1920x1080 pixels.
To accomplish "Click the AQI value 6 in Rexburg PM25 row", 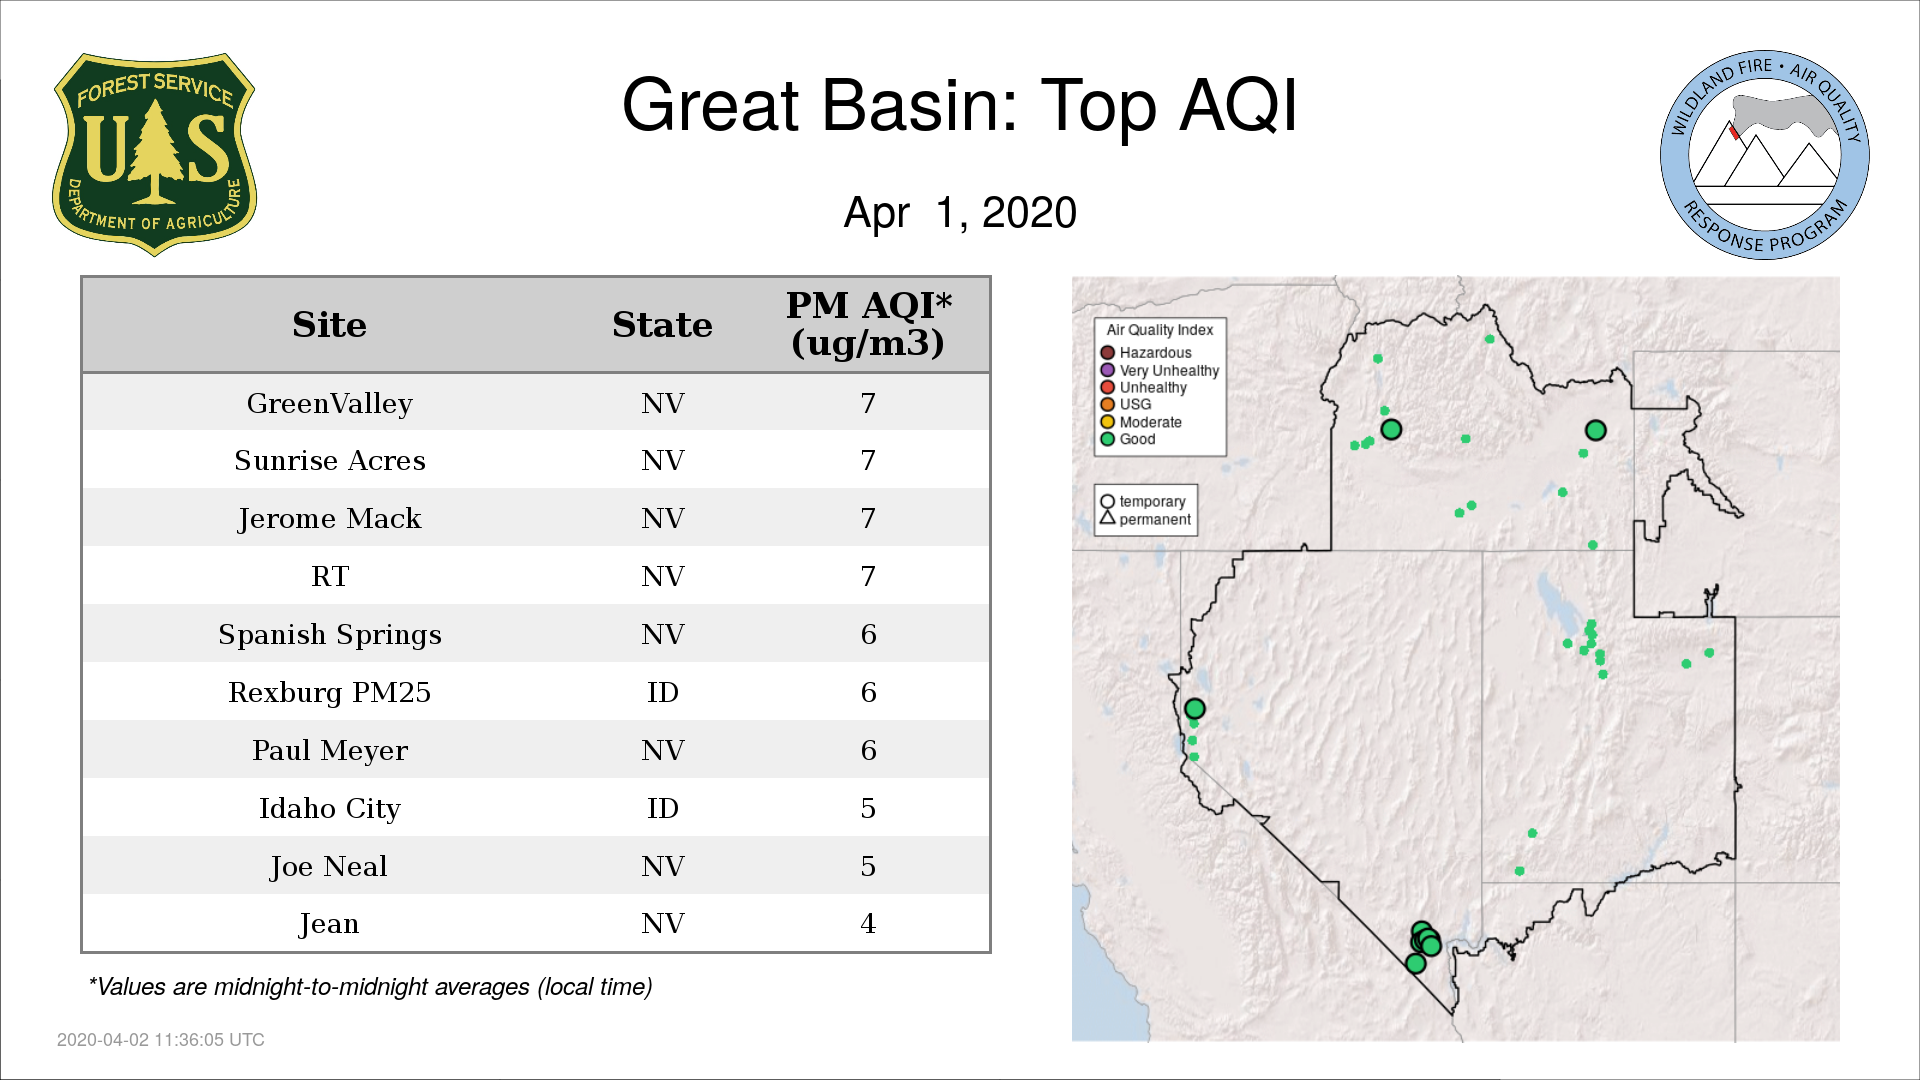I will [x=868, y=692].
